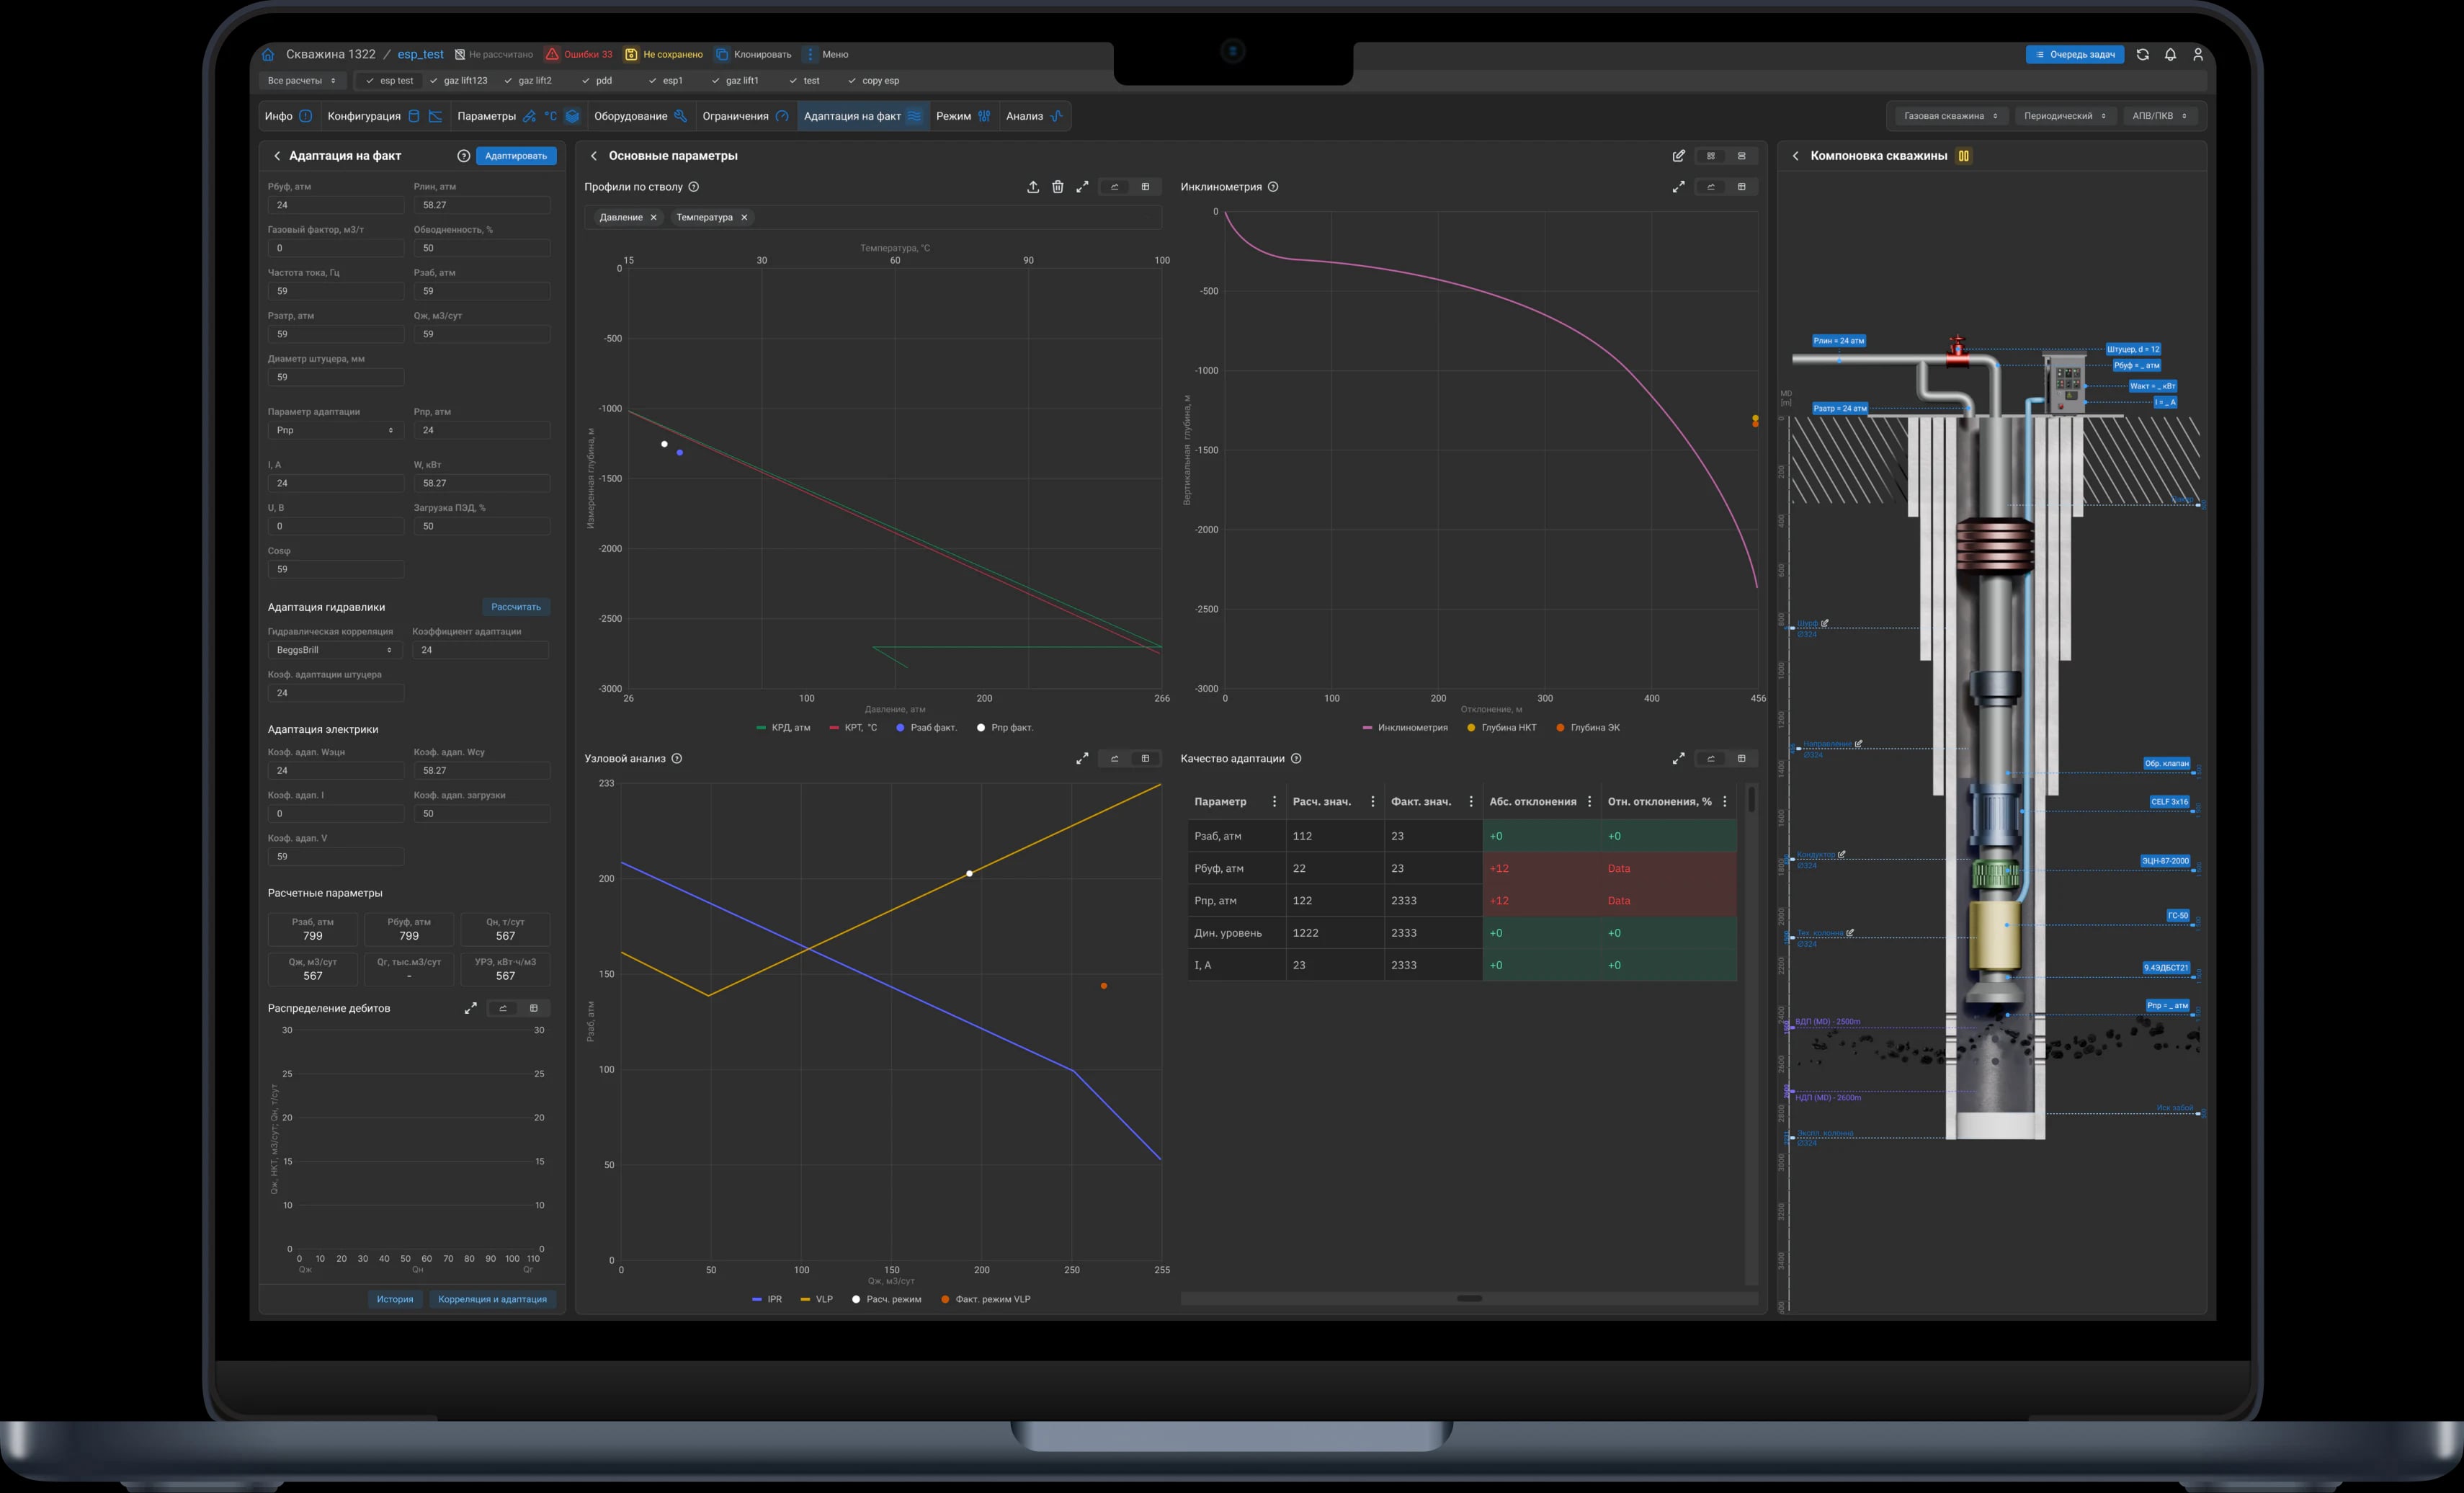
Task: Click the Не сохранено save icon
Action: (x=631, y=54)
